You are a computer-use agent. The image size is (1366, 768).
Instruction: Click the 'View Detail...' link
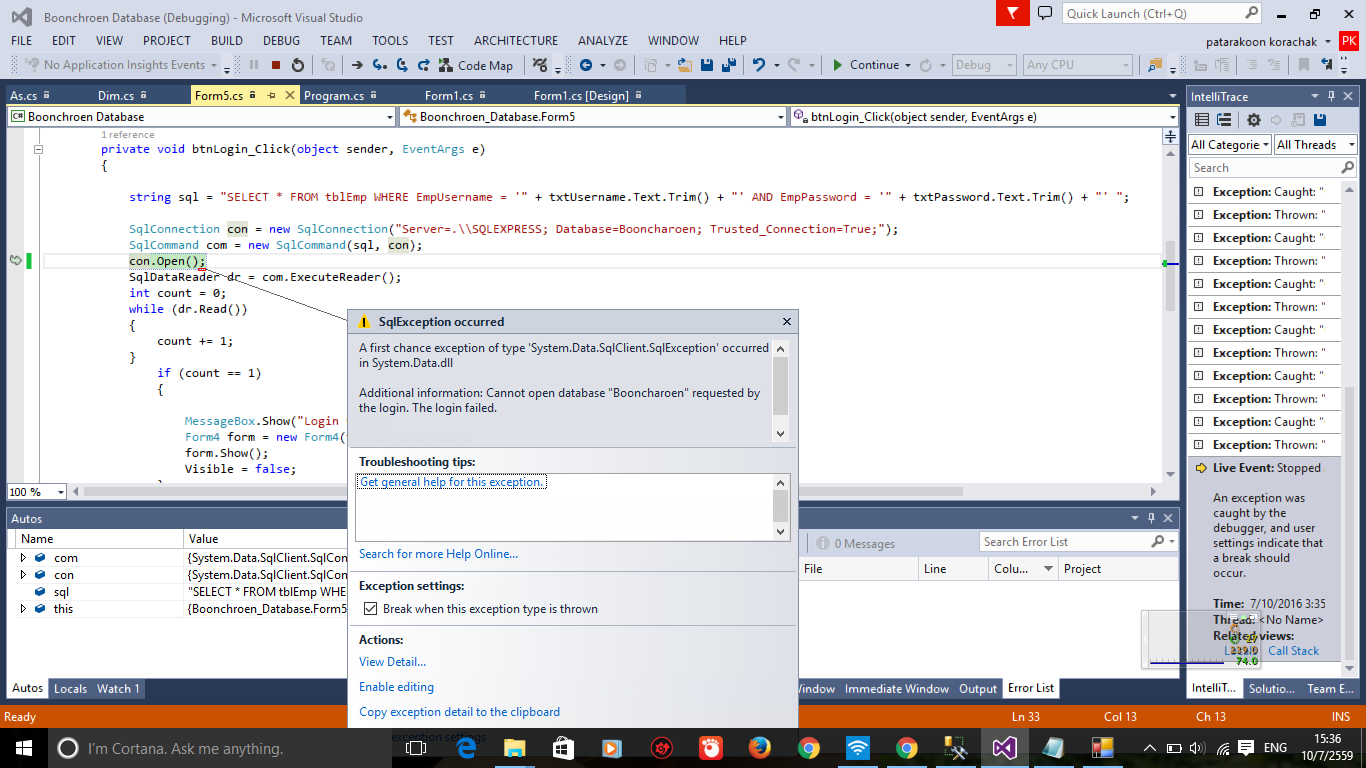pyautogui.click(x=392, y=661)
